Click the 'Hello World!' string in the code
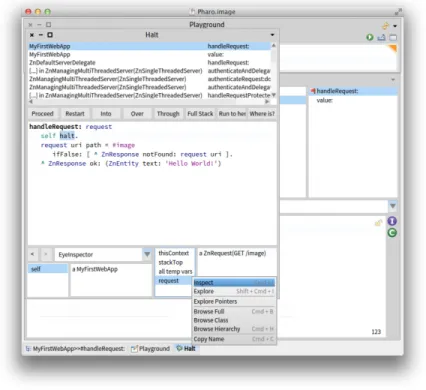 click(191, 164)
